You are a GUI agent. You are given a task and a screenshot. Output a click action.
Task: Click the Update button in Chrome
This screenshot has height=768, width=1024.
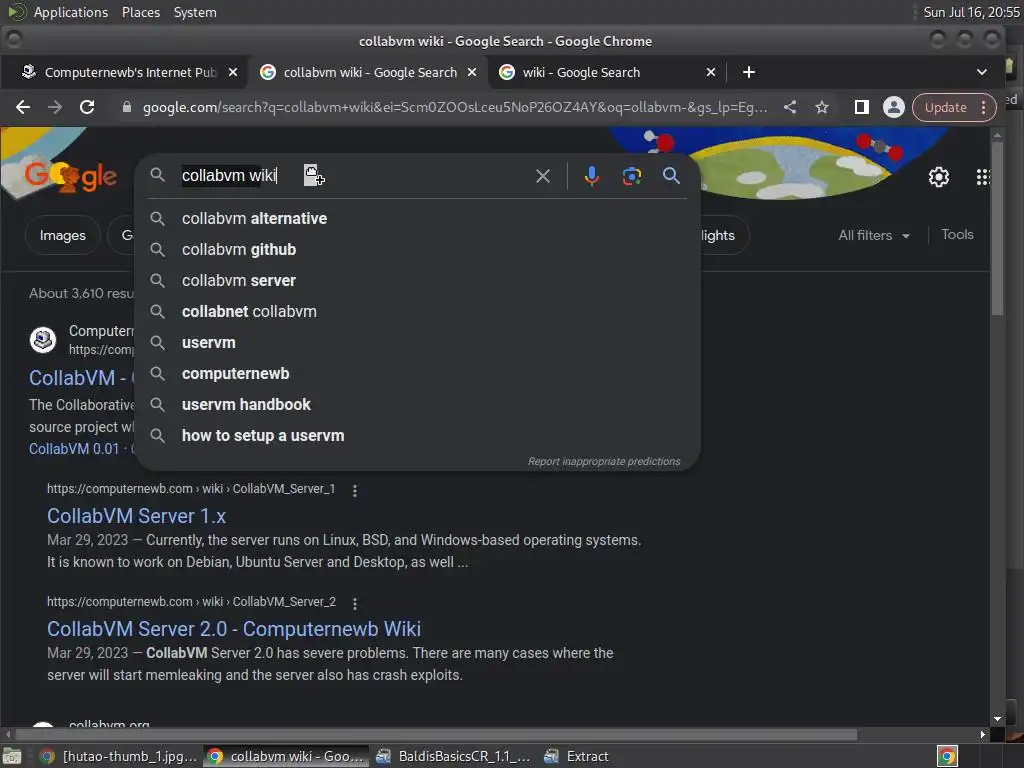tap(946, 107)
